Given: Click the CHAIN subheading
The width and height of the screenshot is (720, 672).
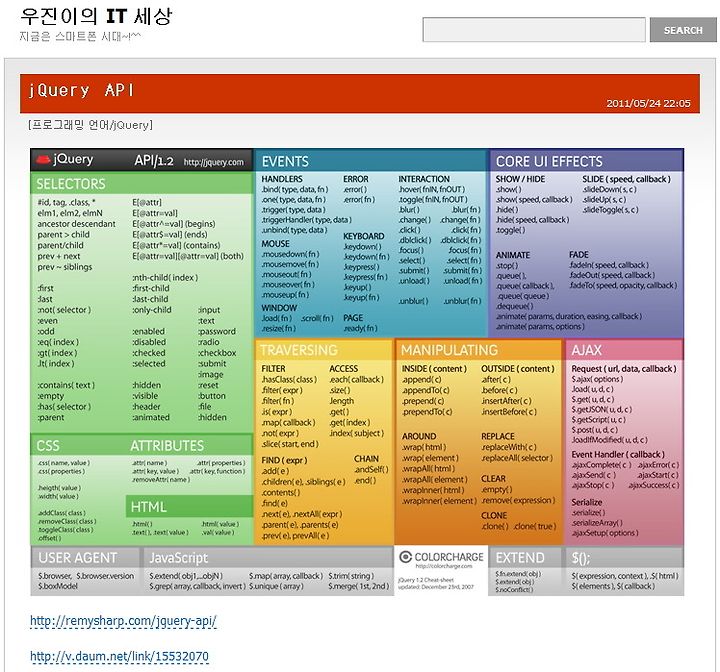Looking at the screenshot, I should 366,459.
